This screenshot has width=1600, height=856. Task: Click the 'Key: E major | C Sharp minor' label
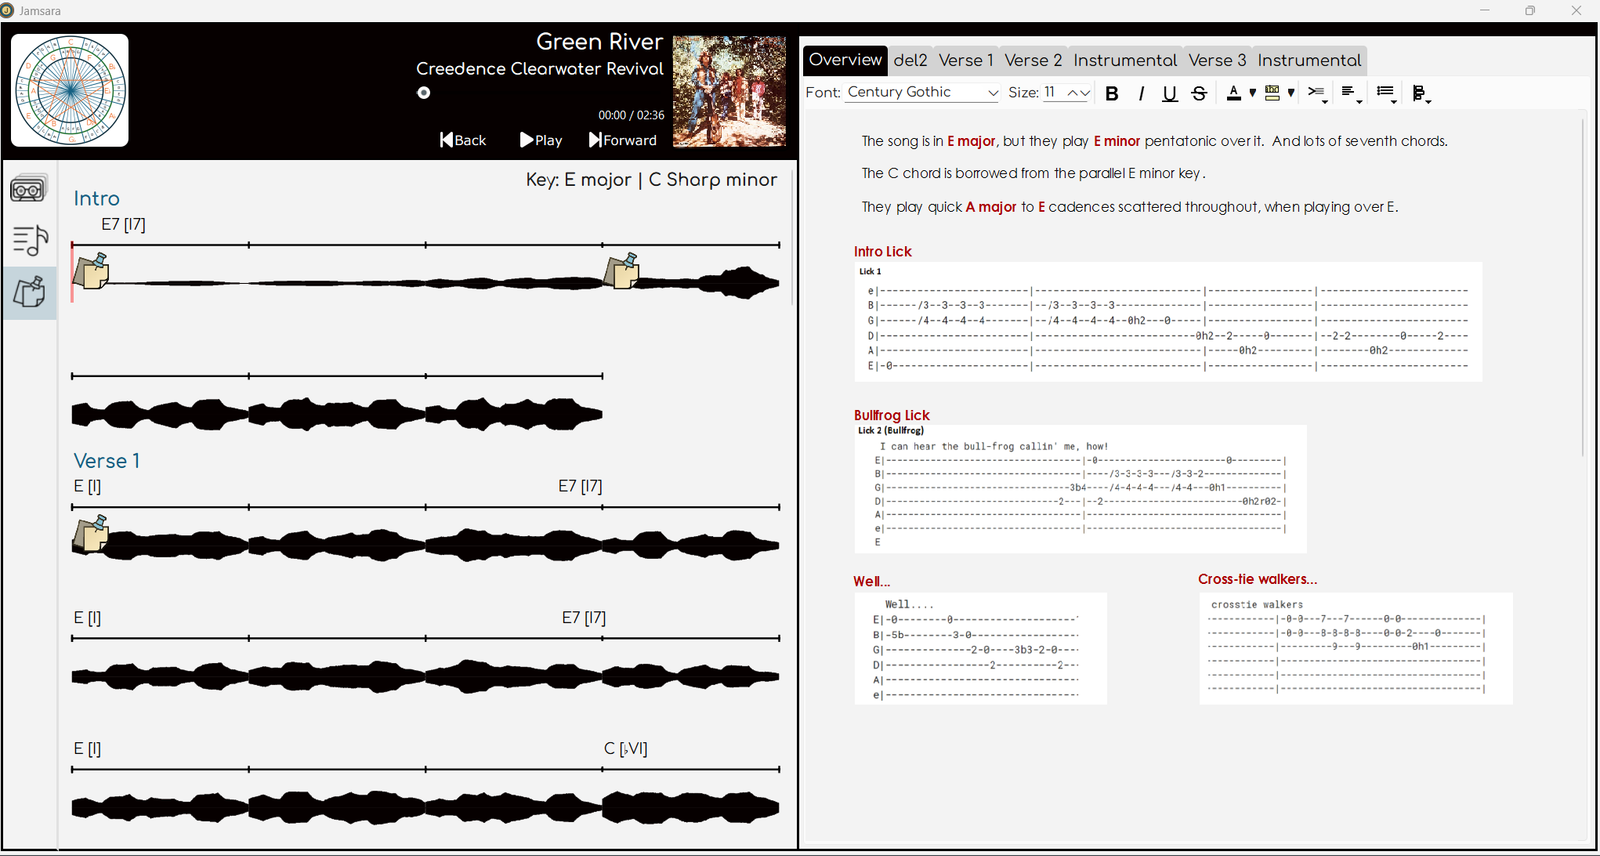(x=651, y=180)
